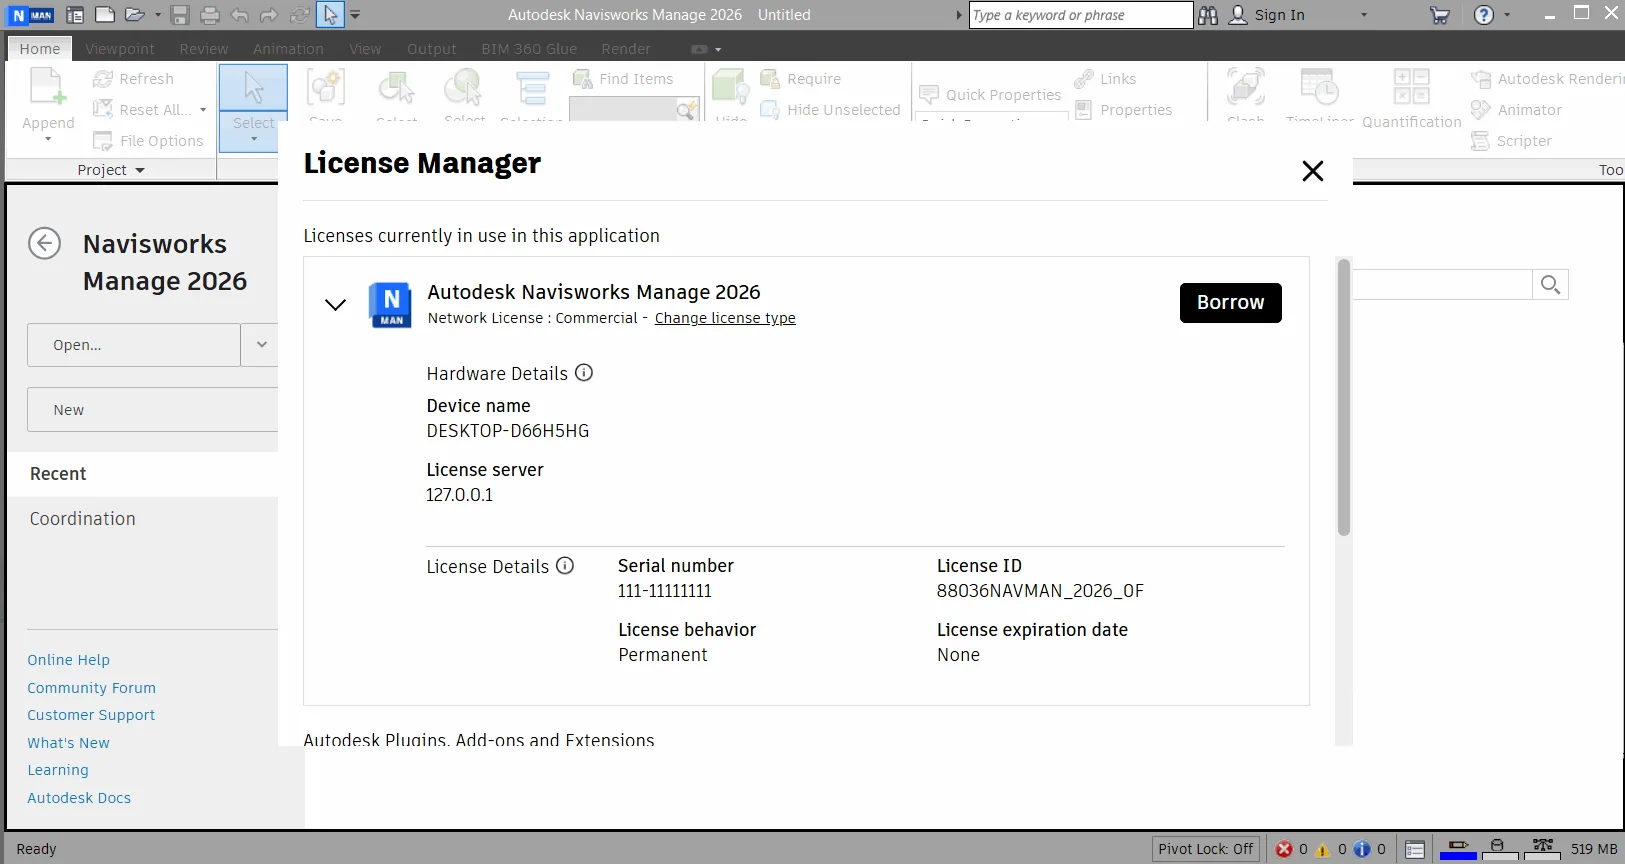Screen dimensions: 1625x864
Task: Click the Change license type link
Action: click(725, 318)
